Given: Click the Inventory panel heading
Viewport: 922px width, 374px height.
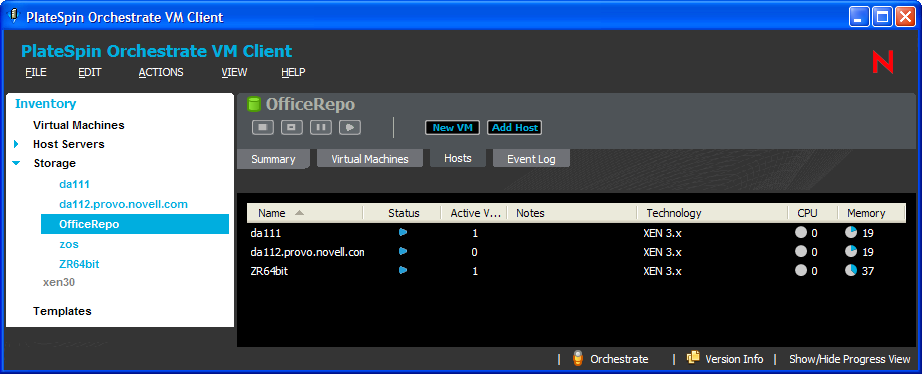Looking at the screenshot, I should pyautogui.click(x=45, y=103).
